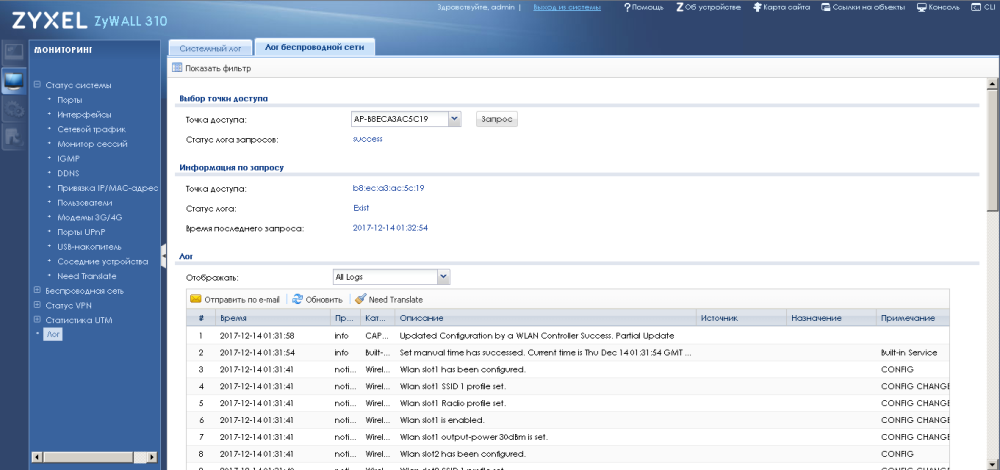Click the Запрос query button
The width and height of the screenshot is (1000, 470).
(x=497, y=119)
